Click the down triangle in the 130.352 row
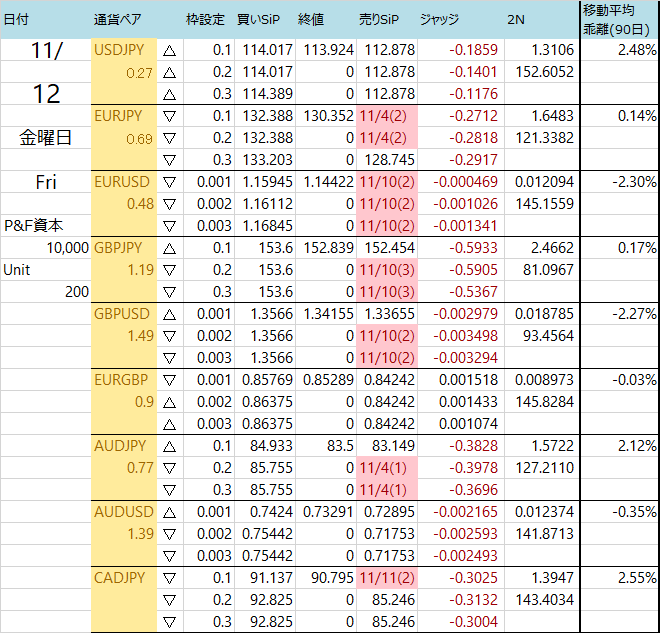660x633 pixels. point(169,116)
